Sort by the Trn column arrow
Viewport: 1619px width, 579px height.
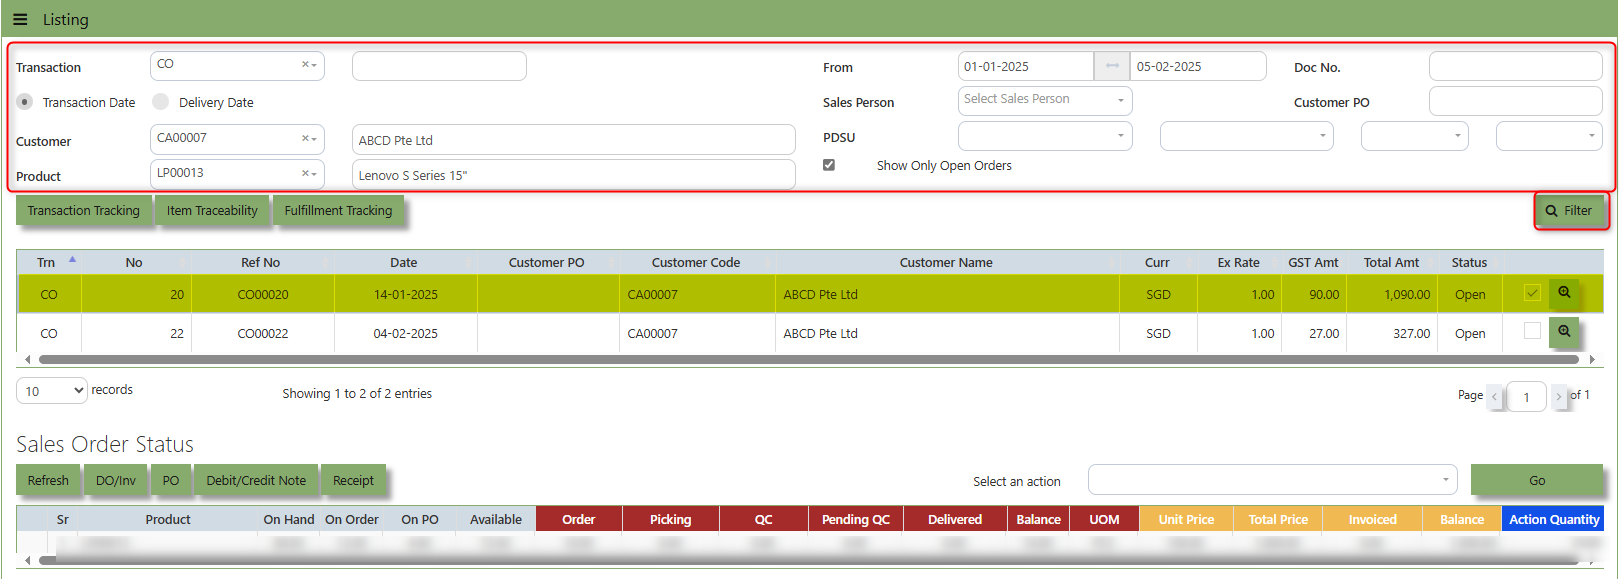[72, 260]
